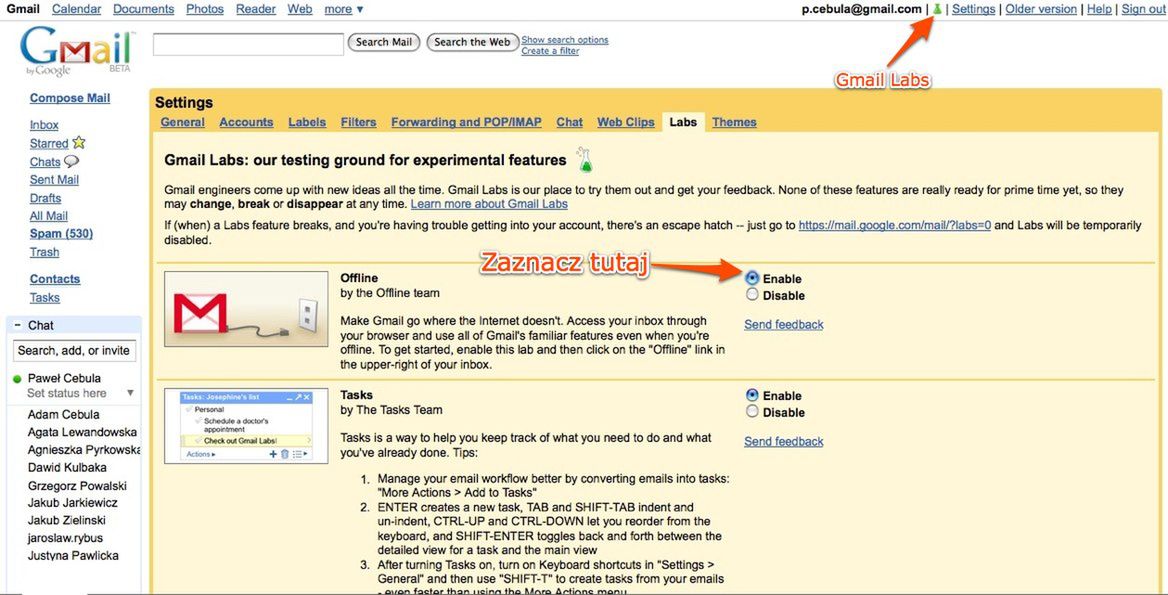Open the Forwarding and POP/IMAP tab
The height and width of the screenshot is (595, 1168).
click(x=466, y=122)
